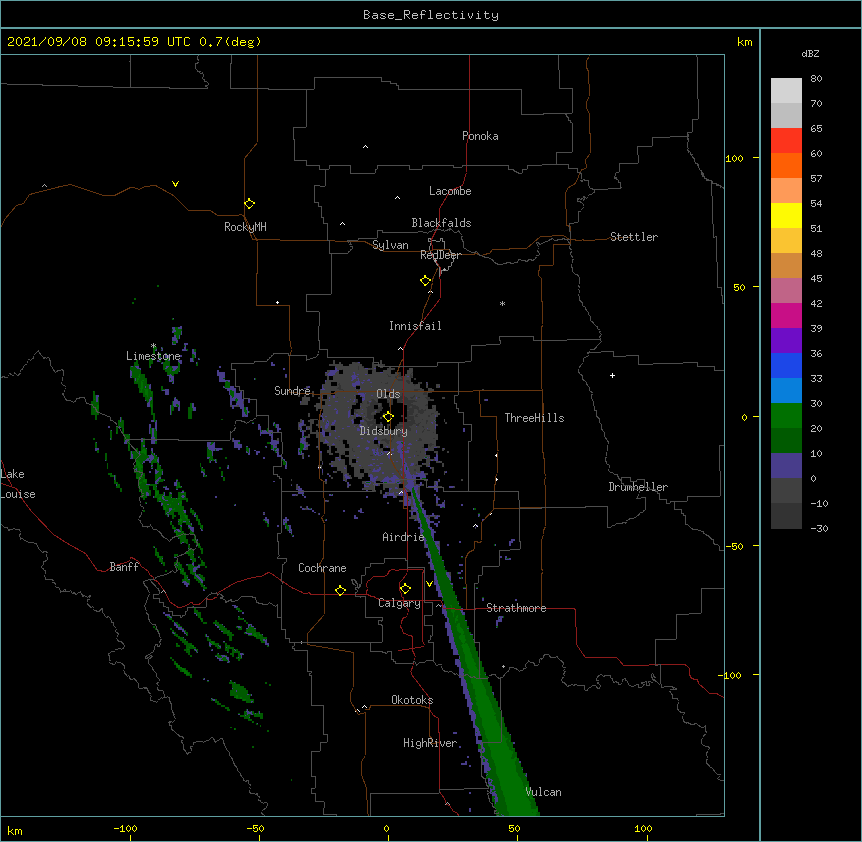The width and height of the screenshot is (862, 842).
Task: Click the Innisfail city label
Action: 415,326
